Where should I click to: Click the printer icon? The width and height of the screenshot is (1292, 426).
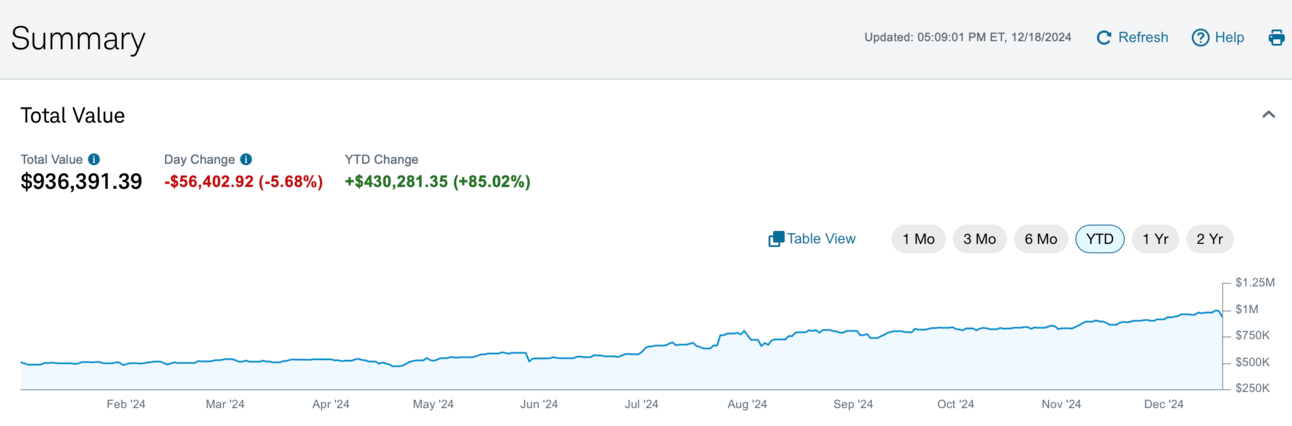(1276, 38)
